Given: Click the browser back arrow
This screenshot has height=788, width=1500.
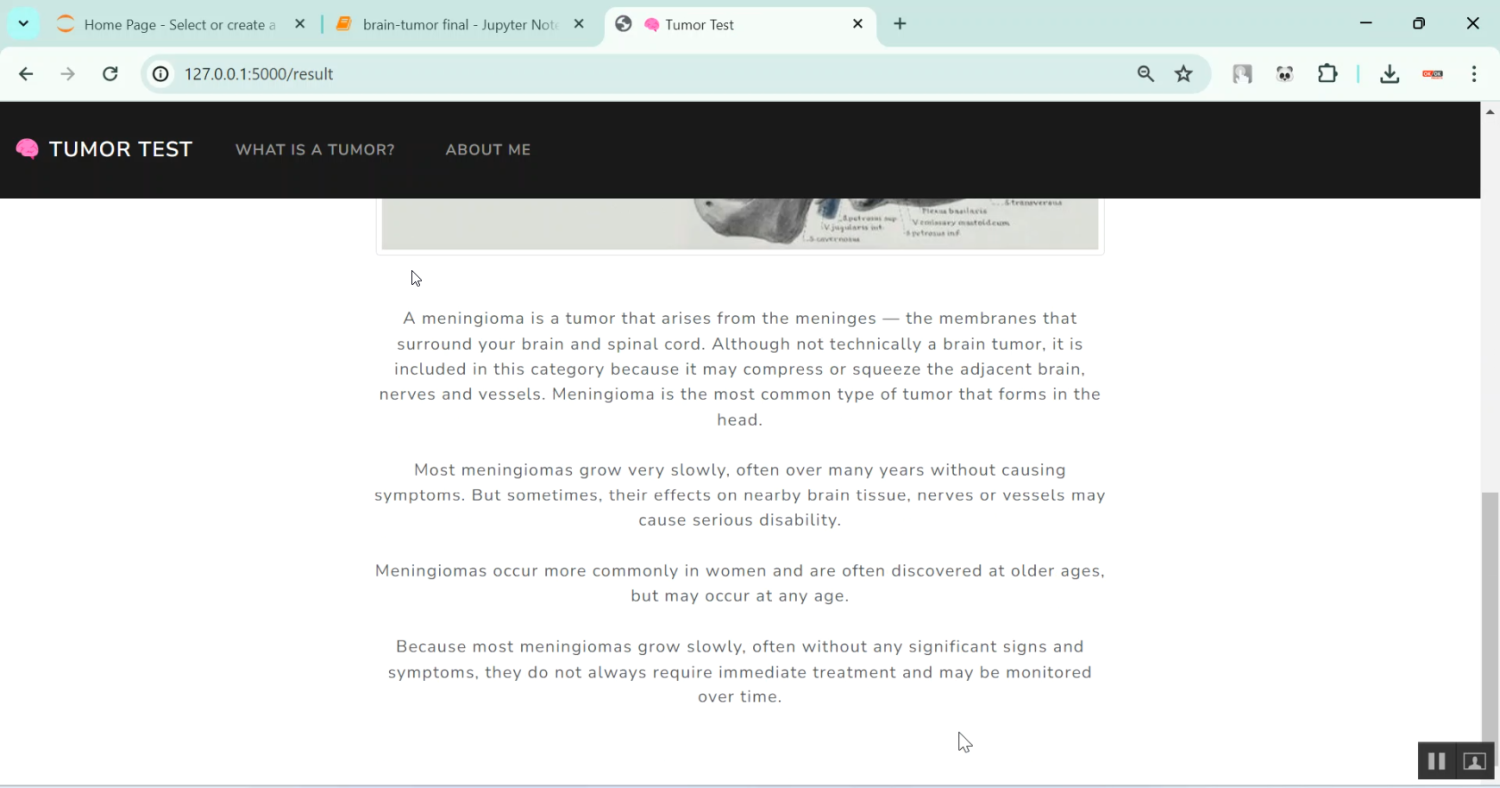Looking at the screenshot, I should (26, 74).
